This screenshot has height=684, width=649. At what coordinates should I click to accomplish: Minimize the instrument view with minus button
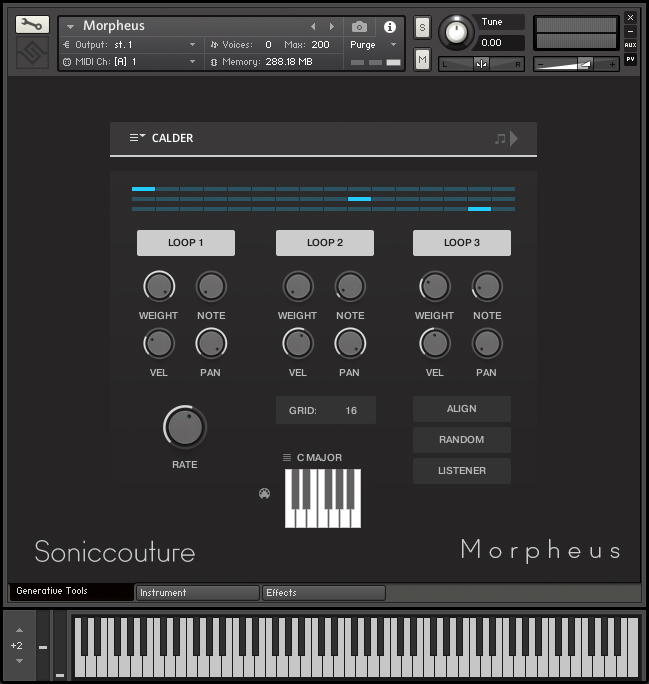pos(630,31)
